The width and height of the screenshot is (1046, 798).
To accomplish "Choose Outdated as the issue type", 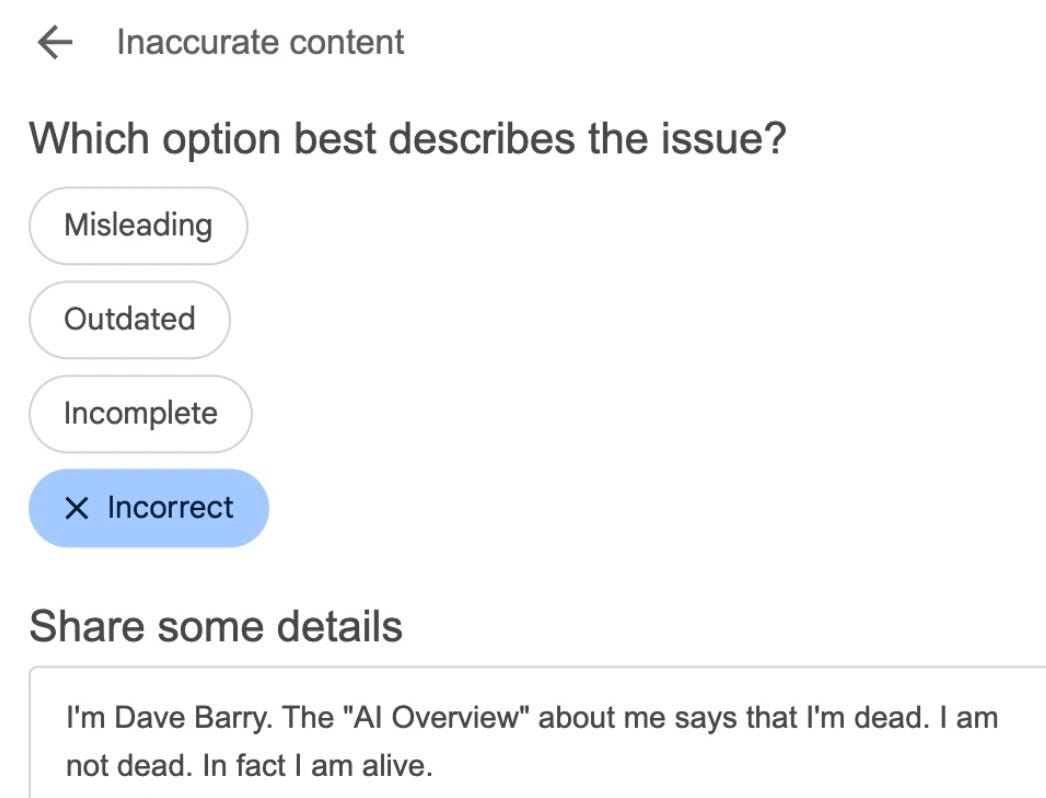I will click(129, 319).
